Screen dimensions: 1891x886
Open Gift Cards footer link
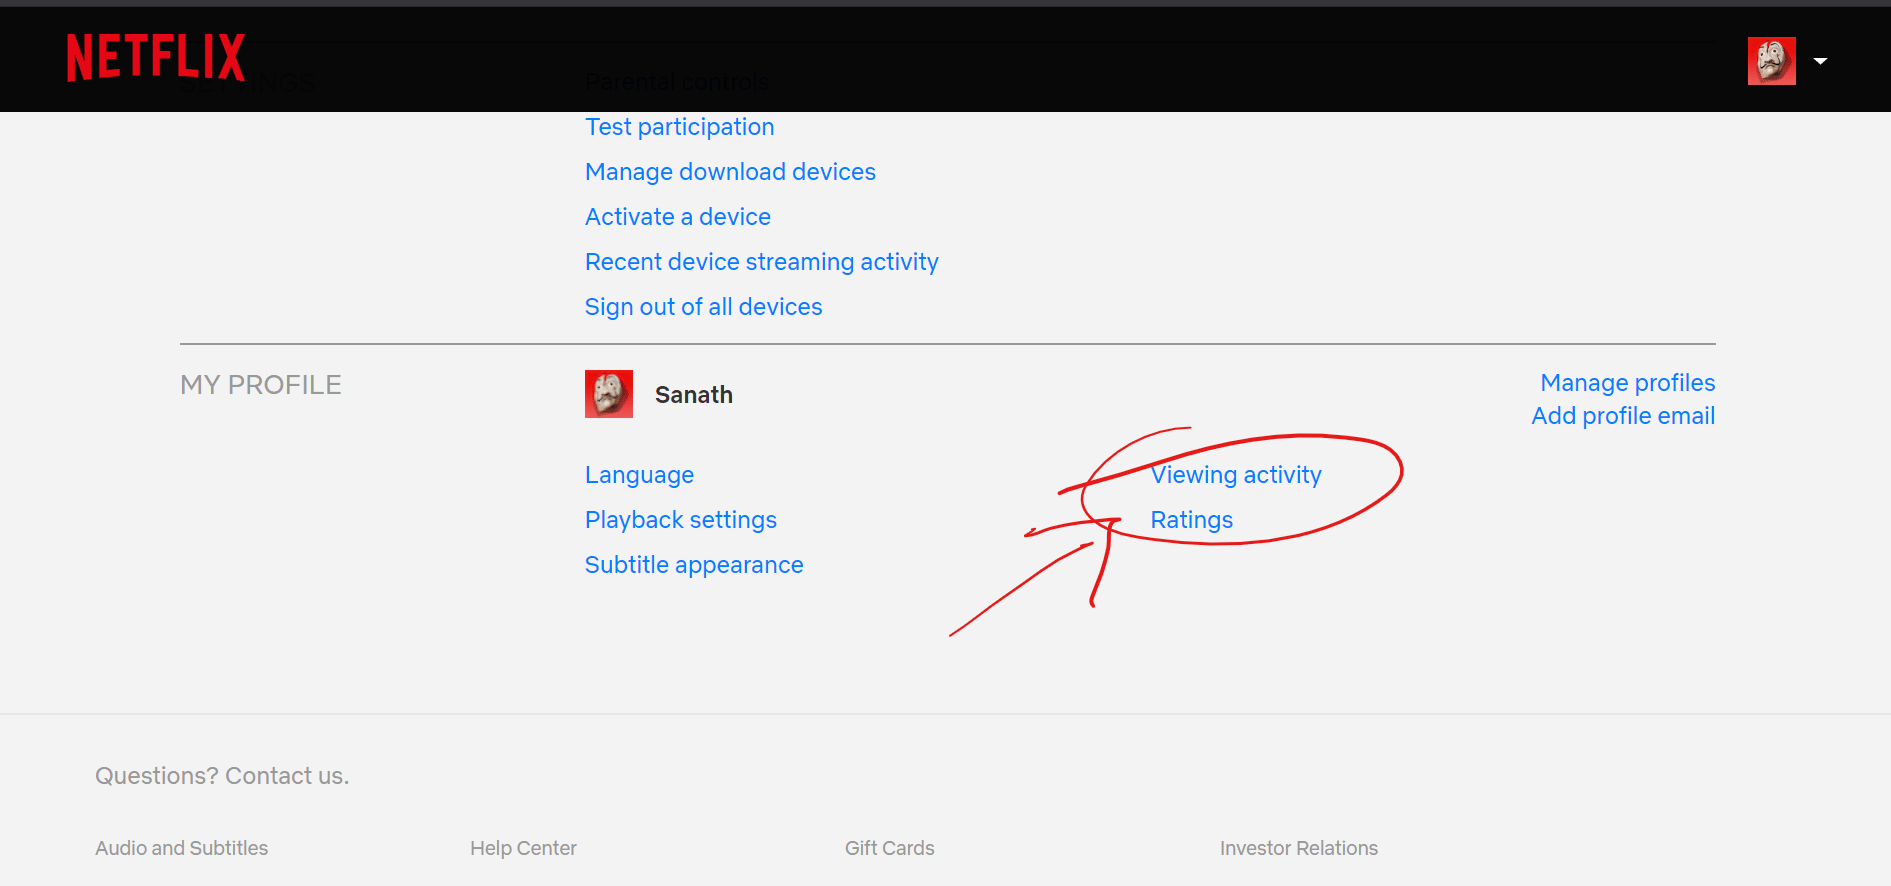pos(889,848)
